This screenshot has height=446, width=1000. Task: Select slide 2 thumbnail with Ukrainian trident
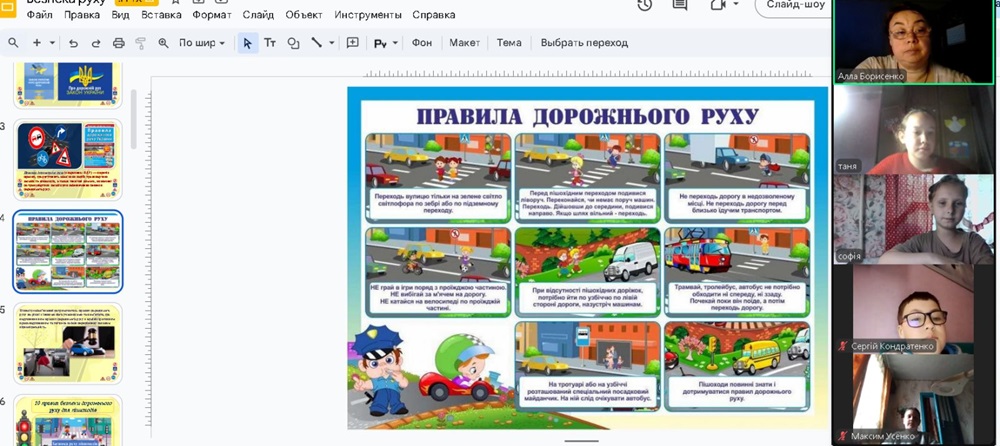[x=68, y=84]
